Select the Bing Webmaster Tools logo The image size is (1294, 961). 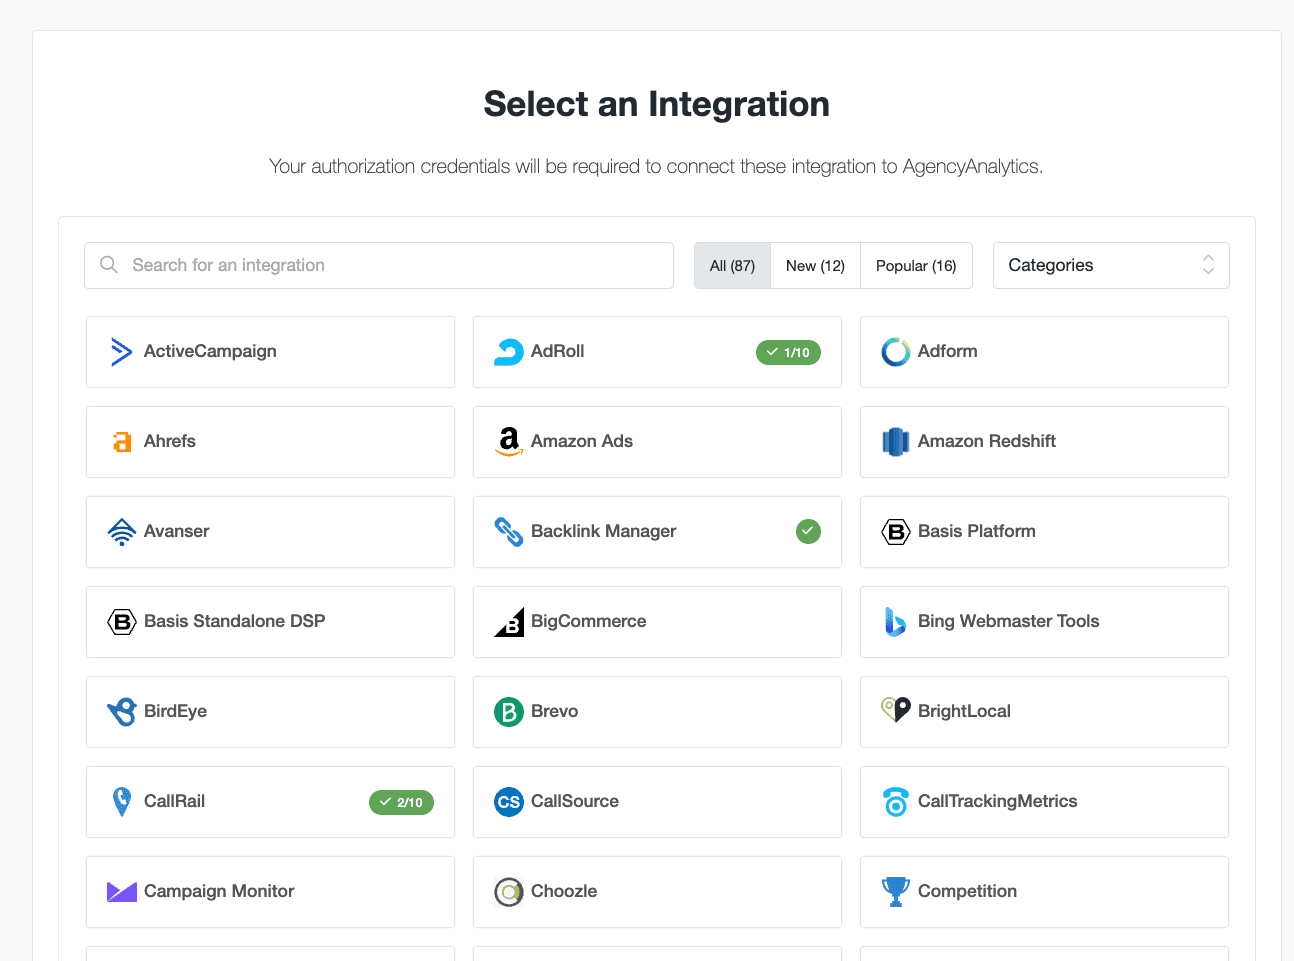[895, 622]
